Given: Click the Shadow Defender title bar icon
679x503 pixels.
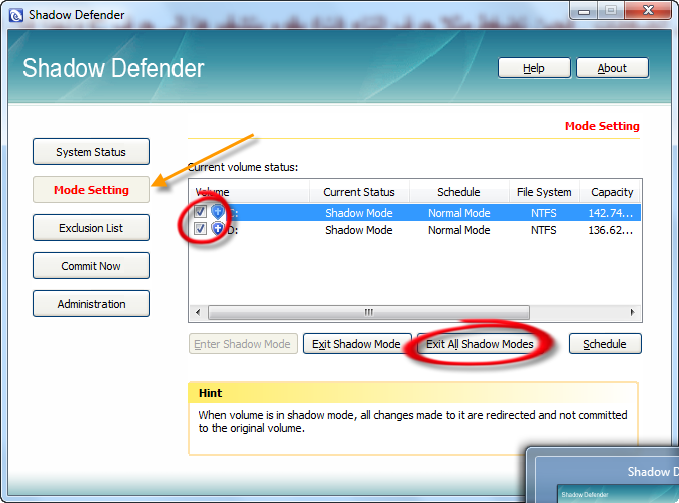Looking at the screenshot, I should 16,16.
